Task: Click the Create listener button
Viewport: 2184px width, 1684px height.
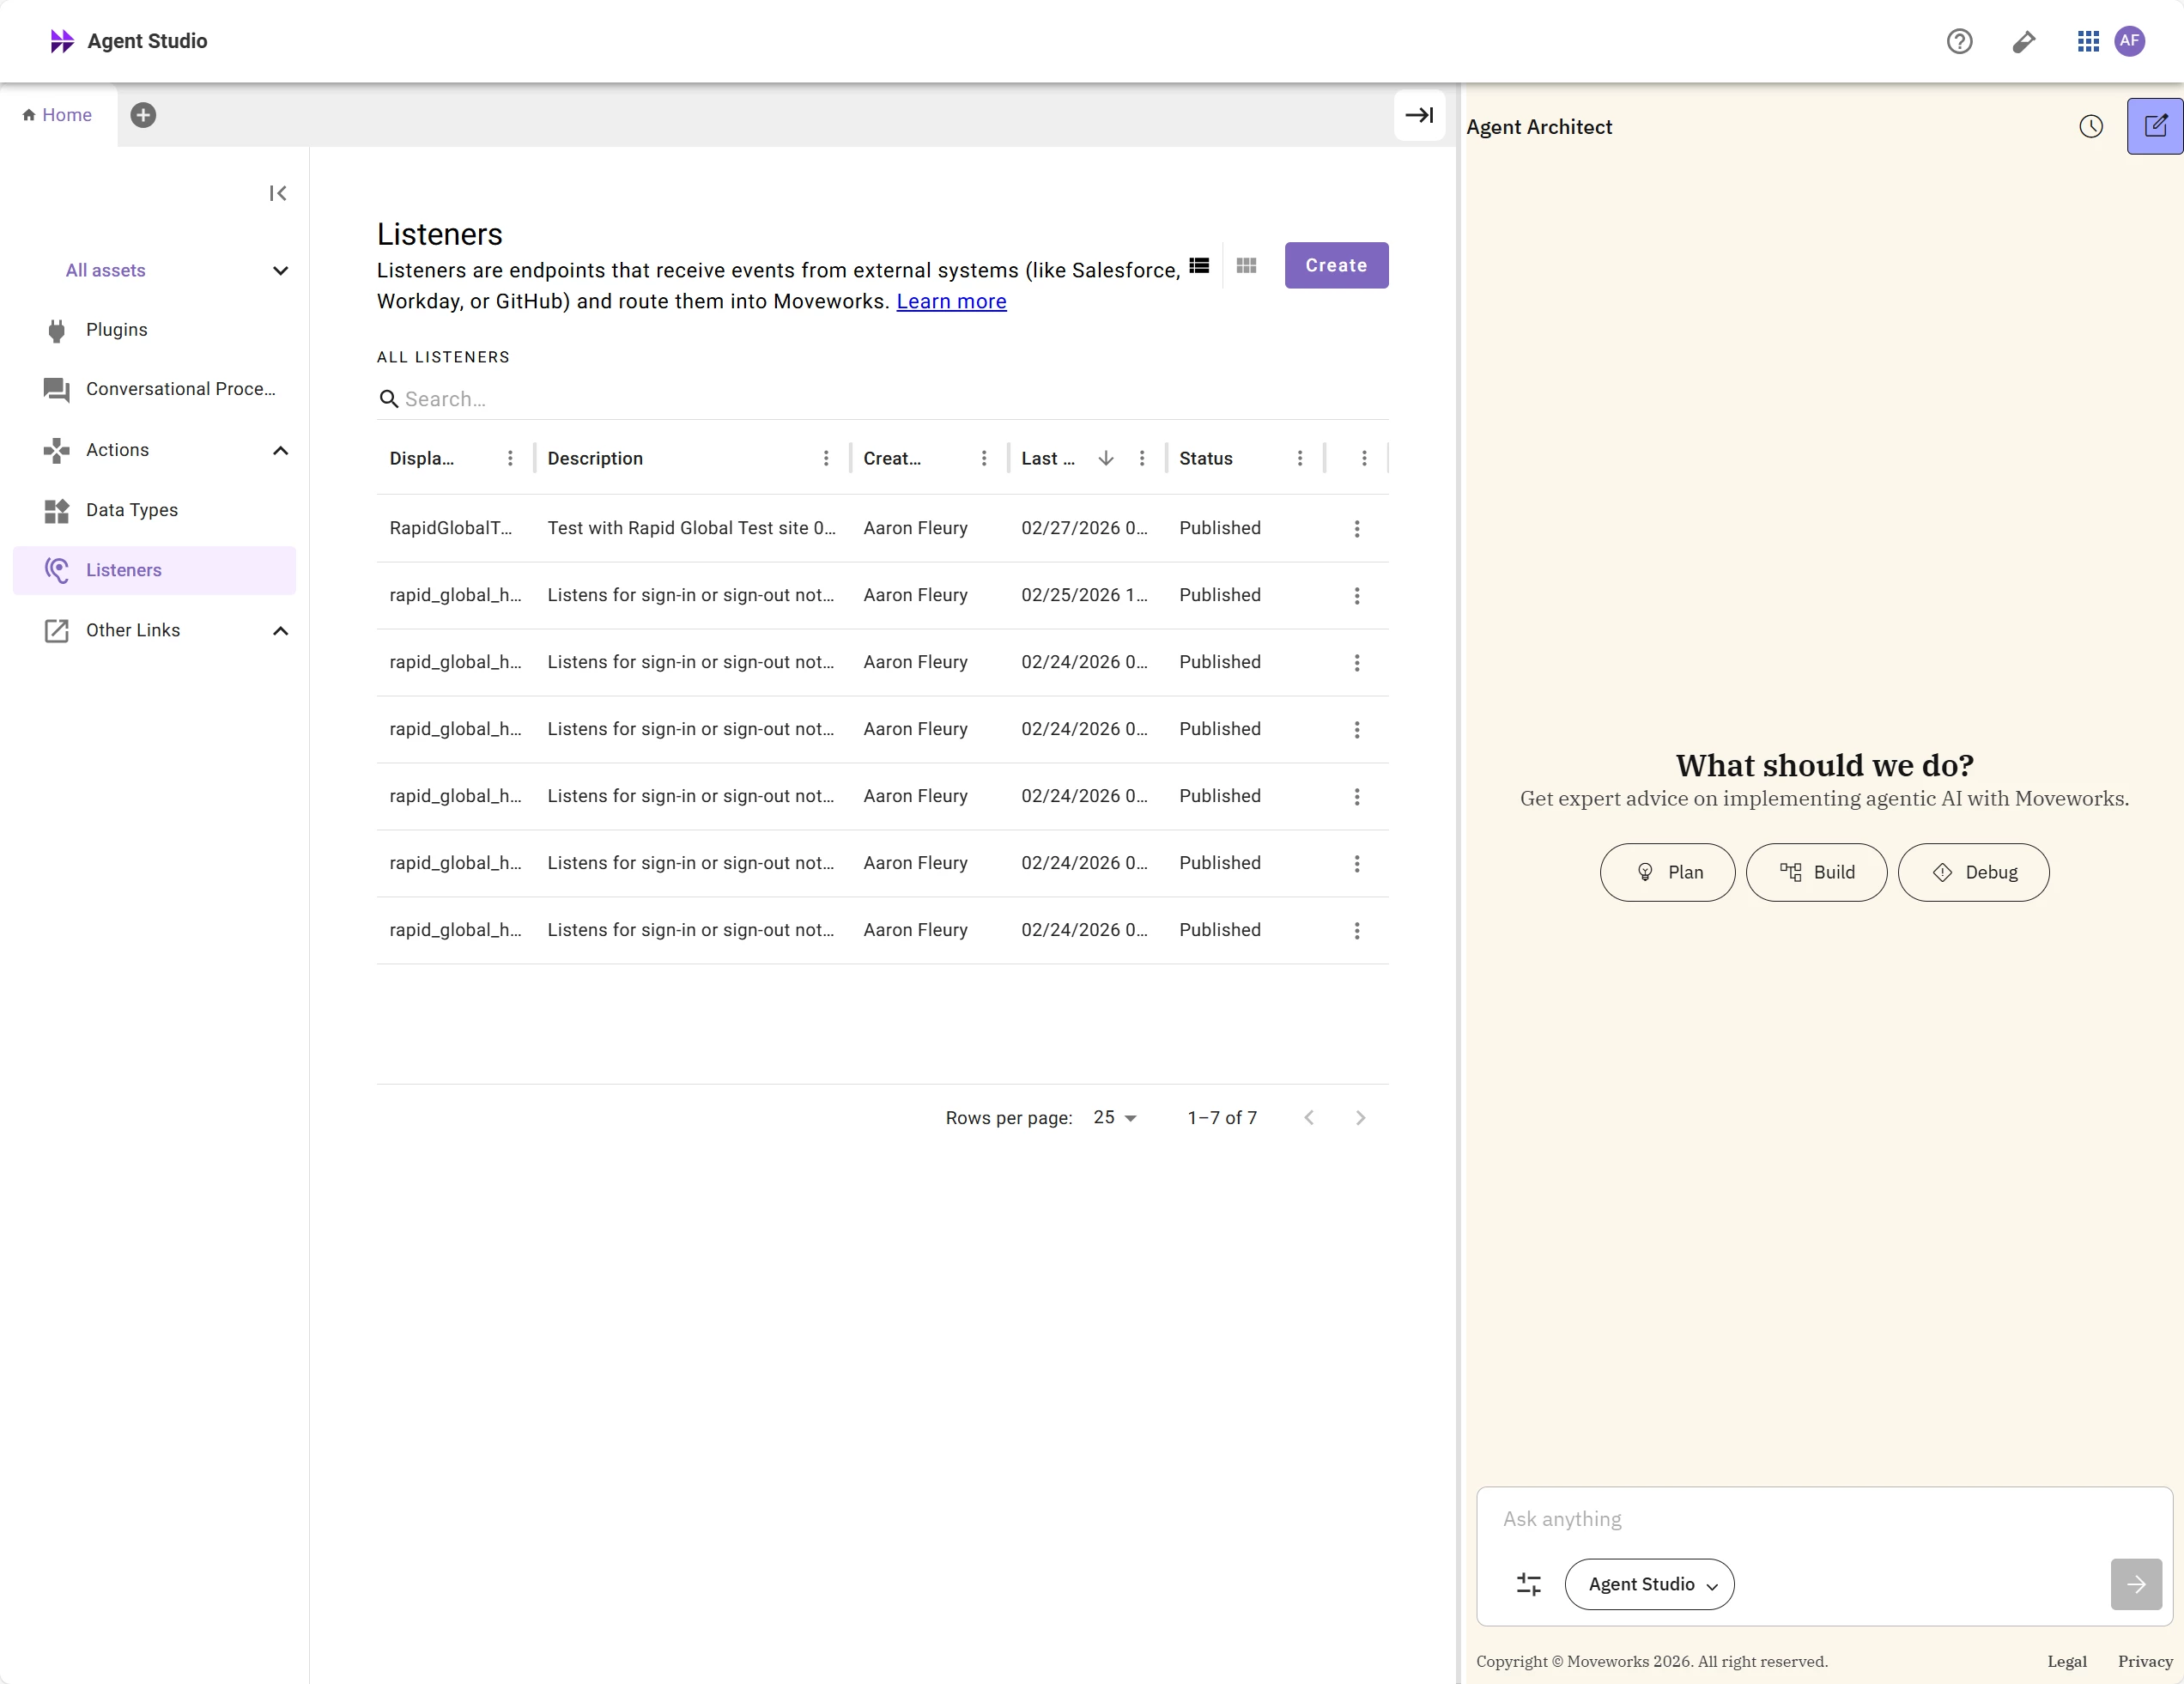Action: (x=1336, y=266)
